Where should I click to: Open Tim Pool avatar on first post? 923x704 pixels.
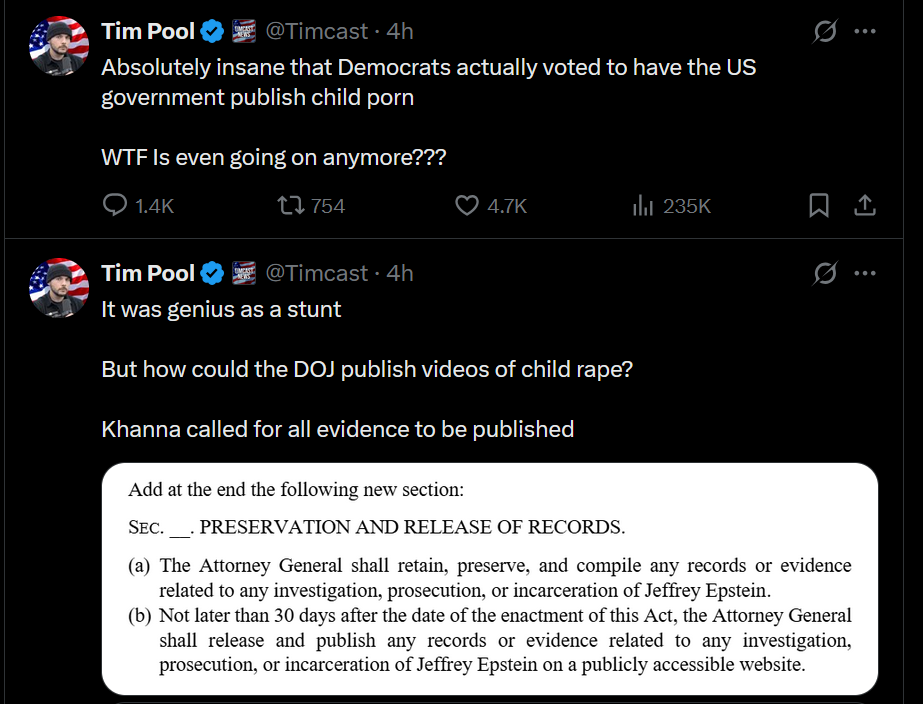coord(59,45)
